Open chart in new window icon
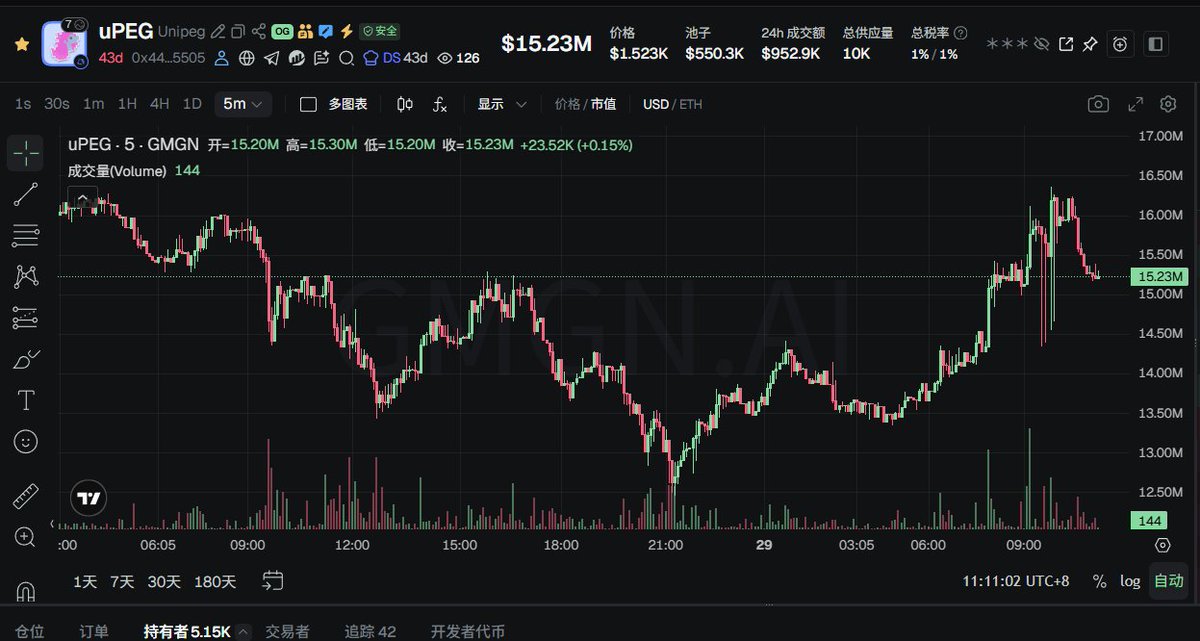The image size is (1200, 641). pos(1066,44)
